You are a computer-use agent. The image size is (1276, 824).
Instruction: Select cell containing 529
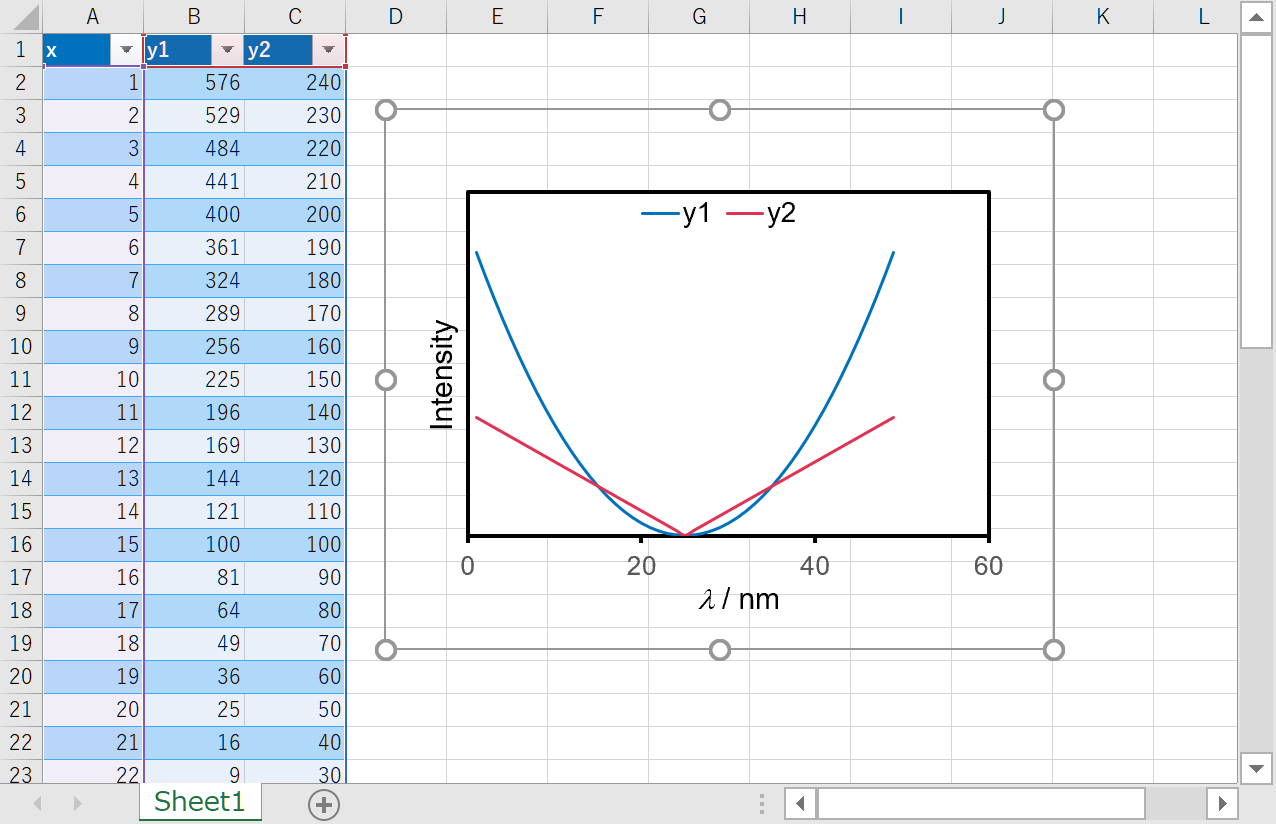pyautogui.click(x=194, y=116)
